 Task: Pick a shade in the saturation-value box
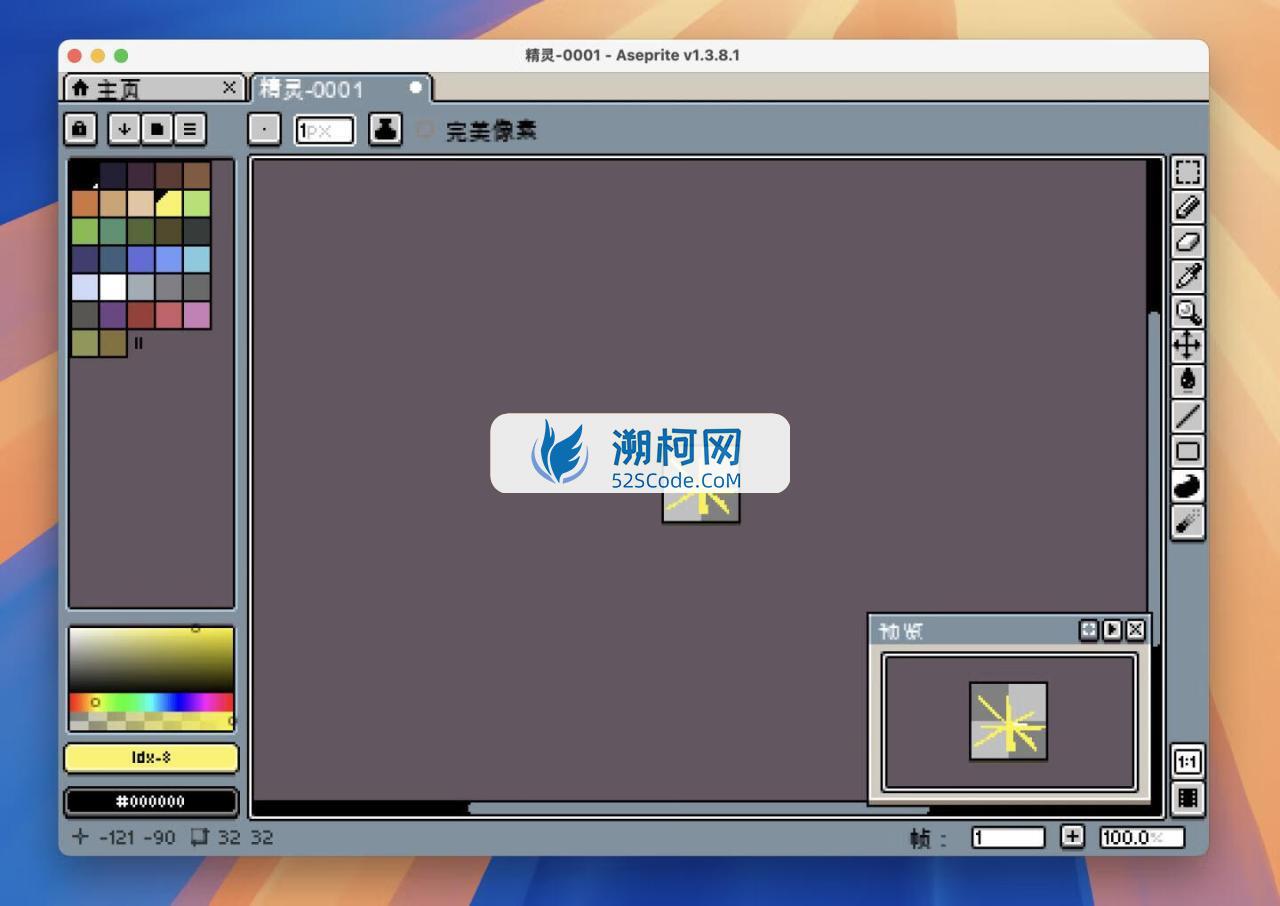151,660
